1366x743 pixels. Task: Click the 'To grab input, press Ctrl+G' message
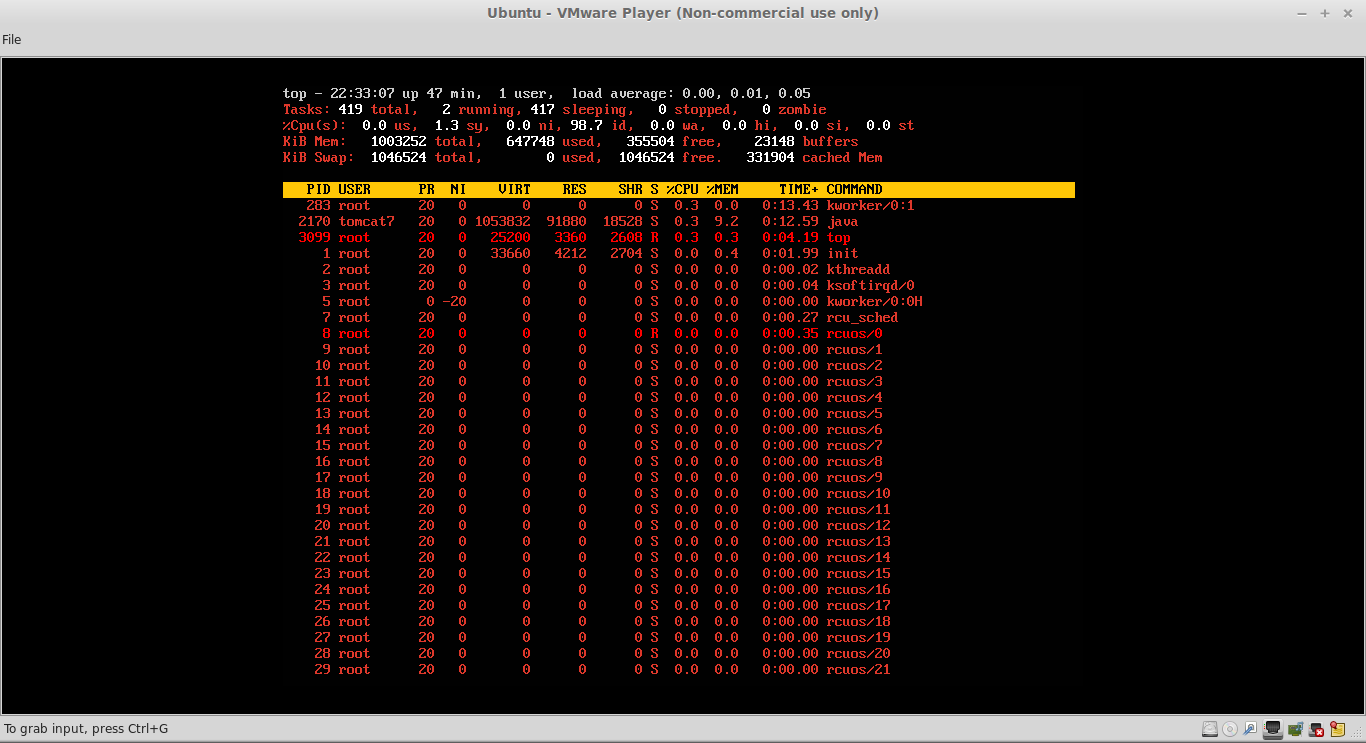pyautogui.click(x=86, y=728)
